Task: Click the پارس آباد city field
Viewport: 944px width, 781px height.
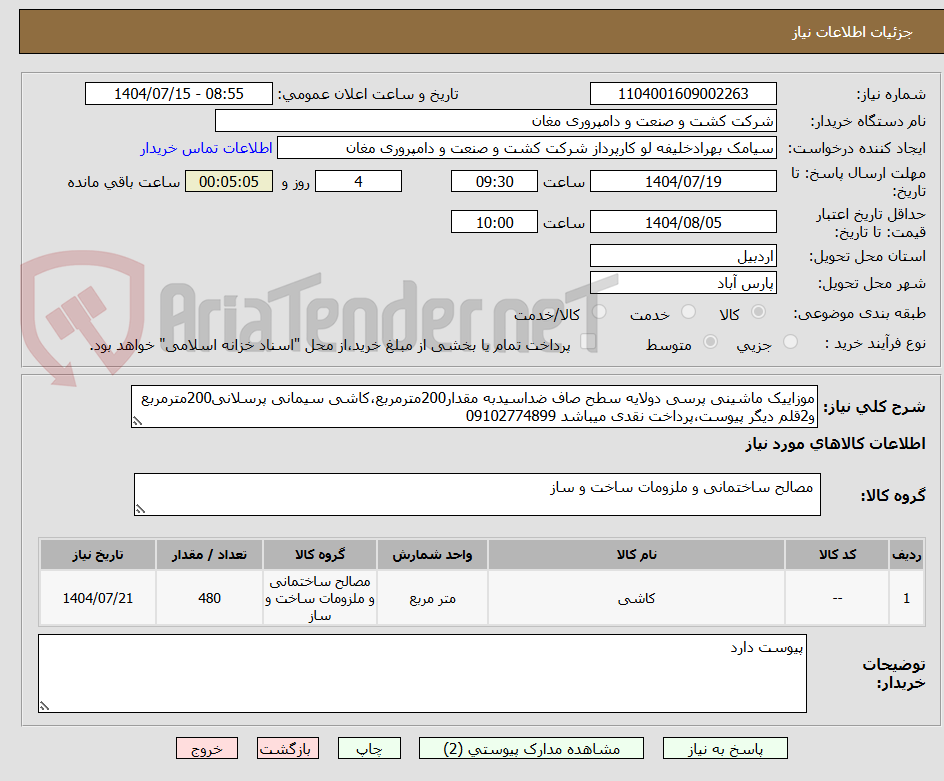Action: point(683,282)
